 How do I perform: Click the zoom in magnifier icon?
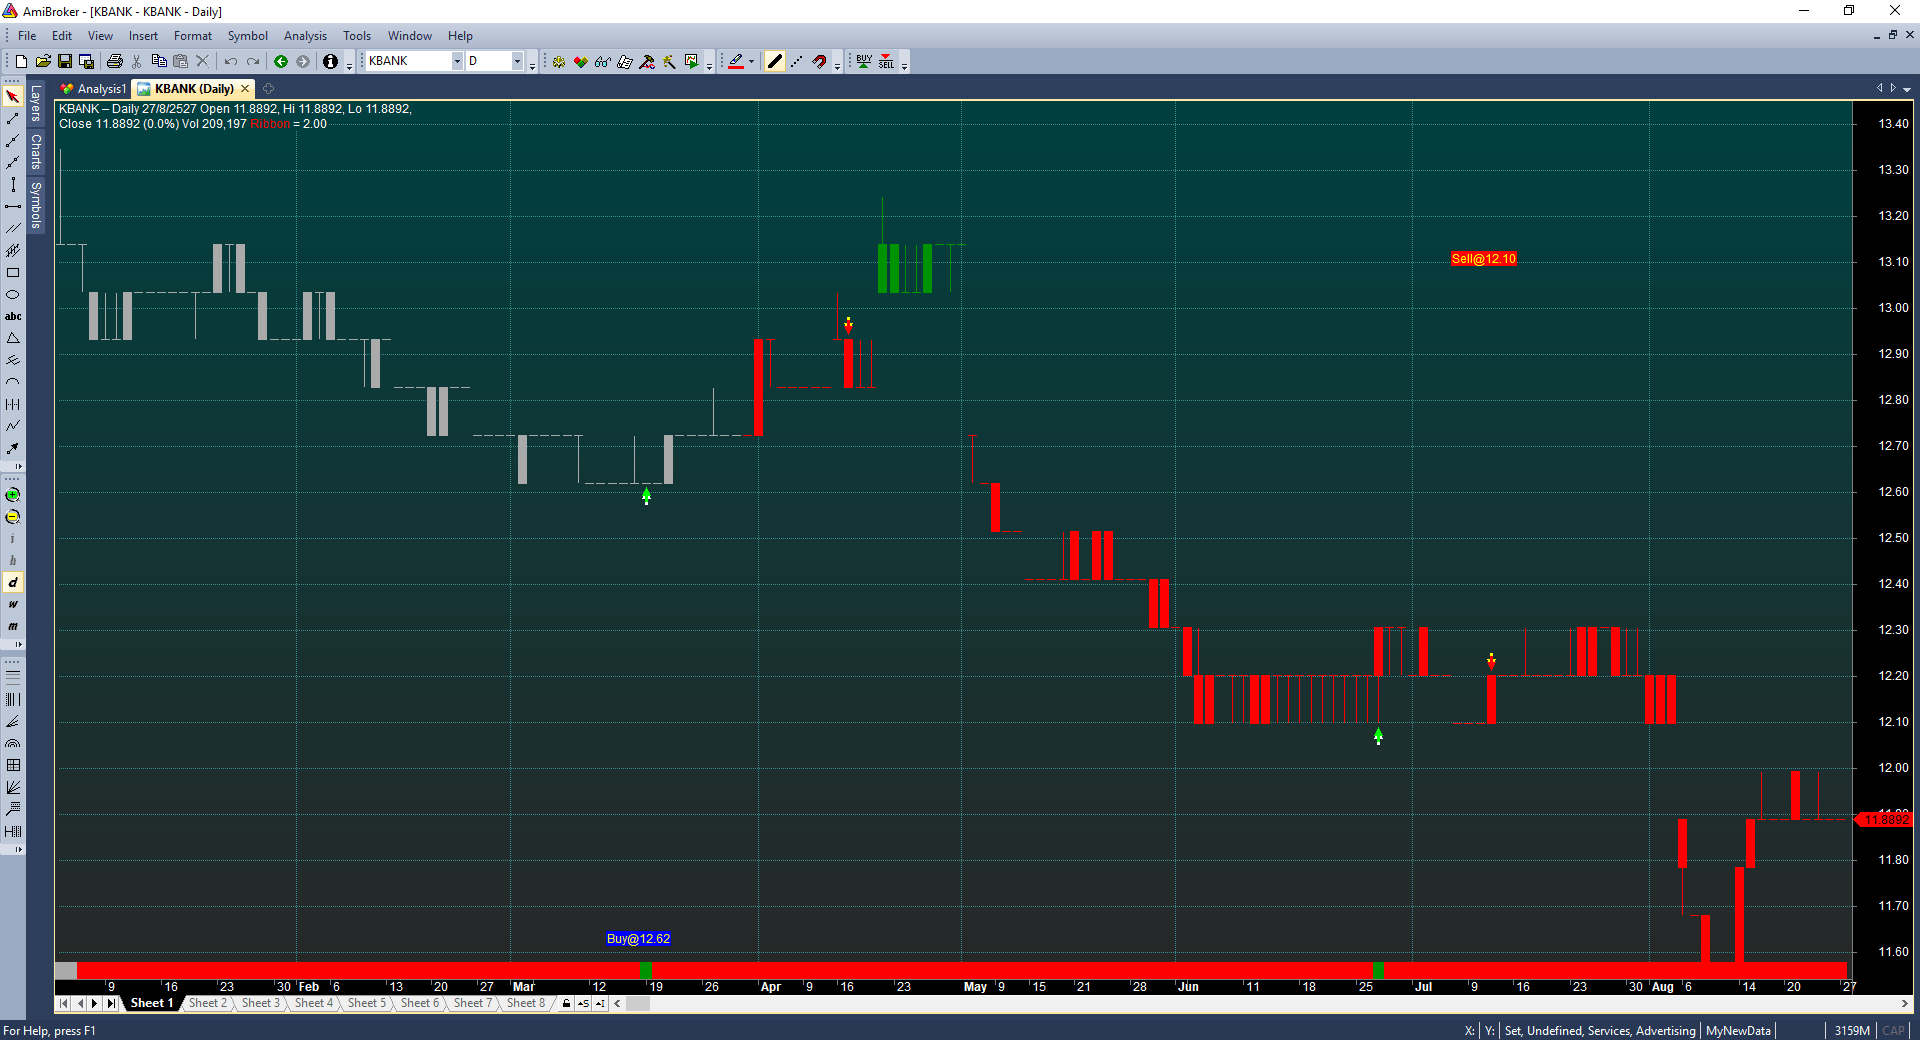pos(13,495)
